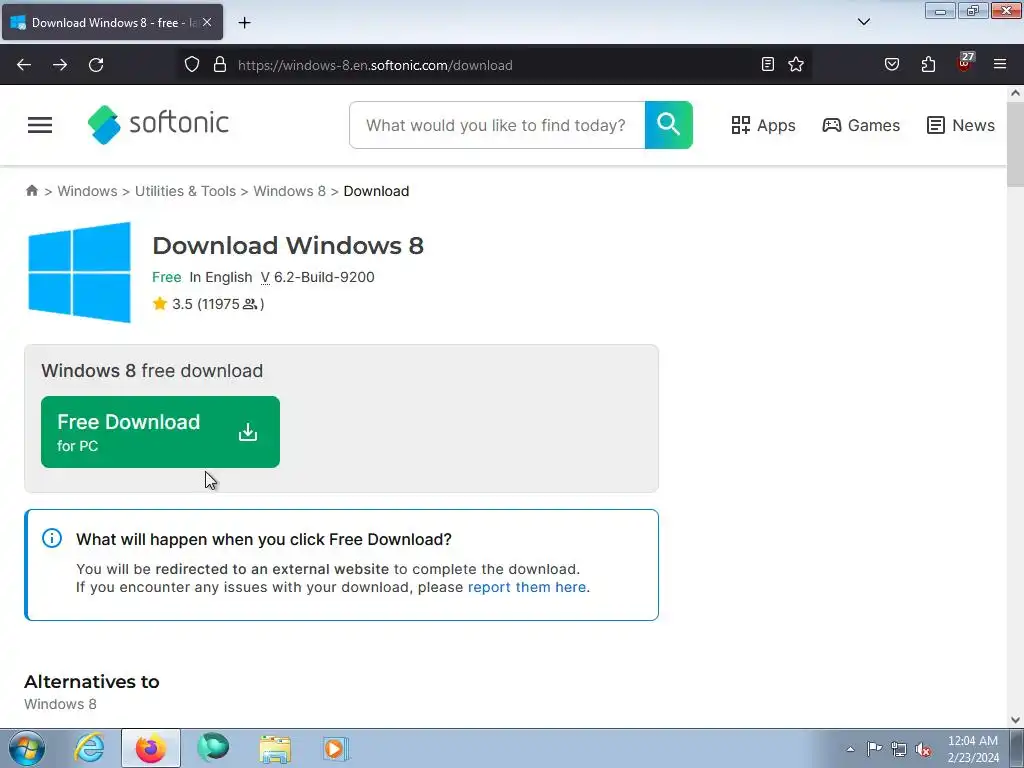Click the Windows 8 logo image

tap(79, 272)
